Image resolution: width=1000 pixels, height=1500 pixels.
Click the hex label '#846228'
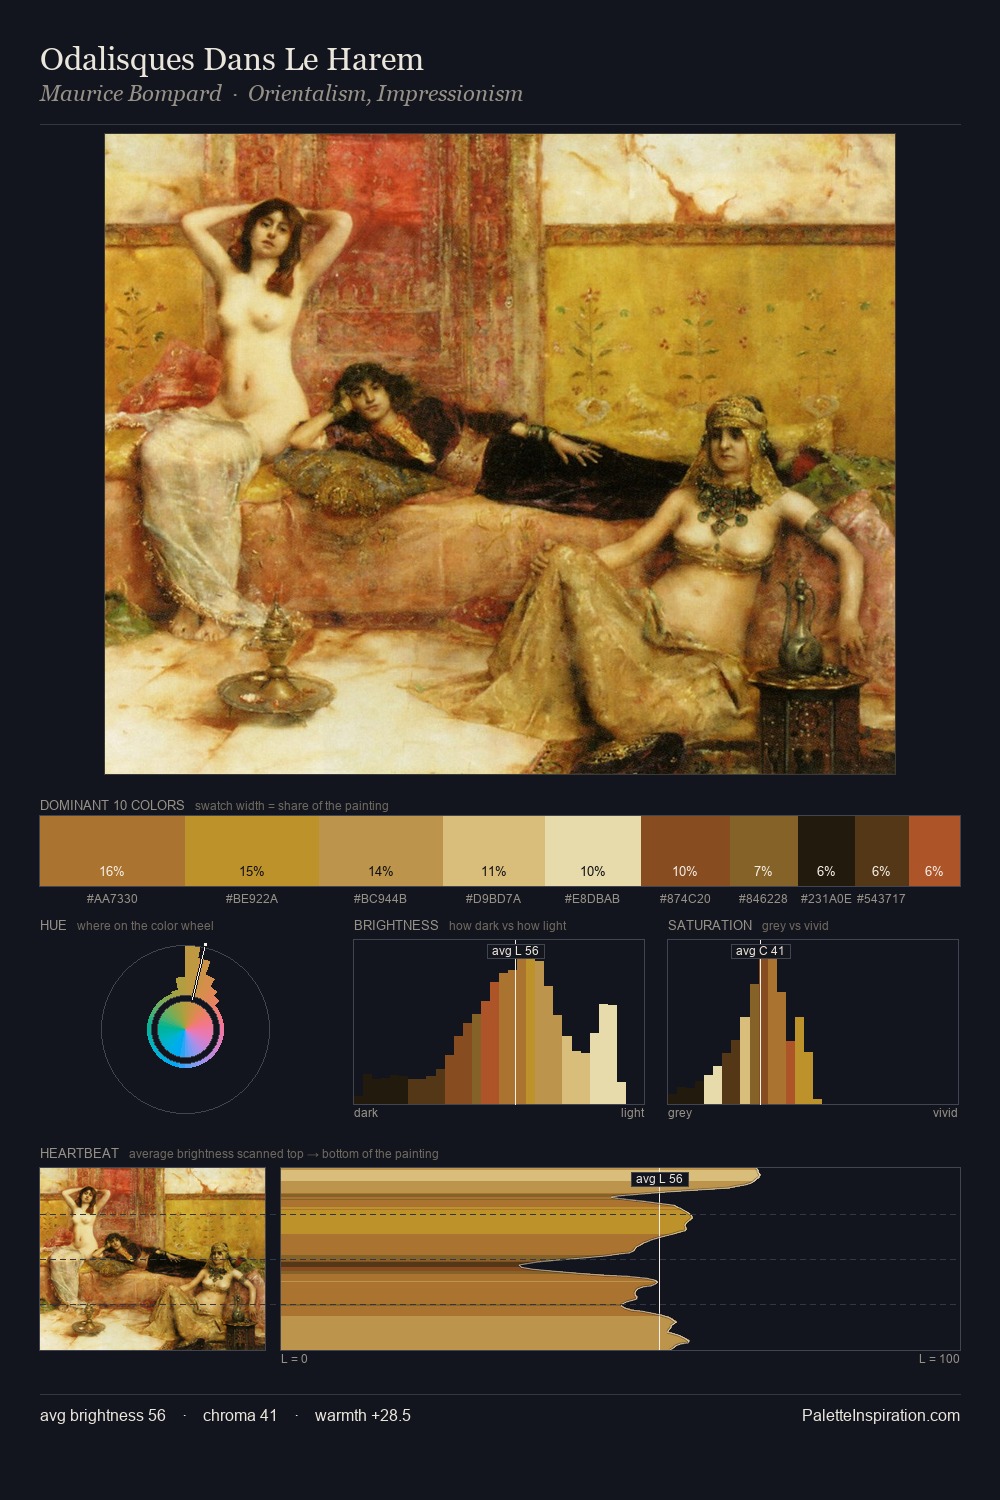tap(764, 898)
